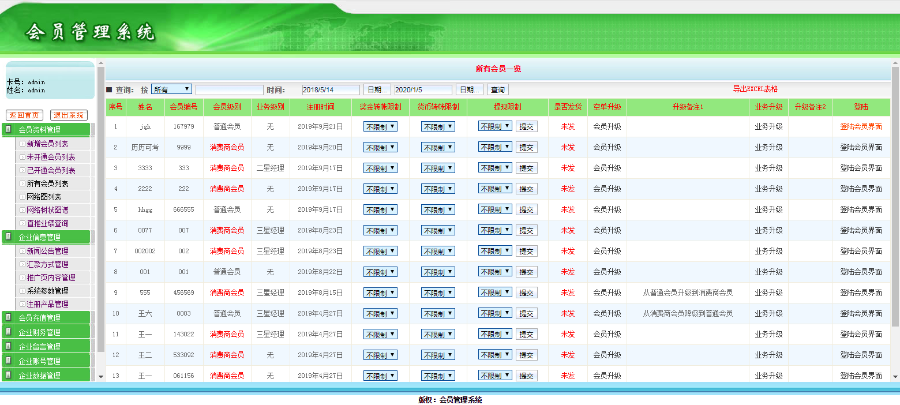
Task: Open the 已开通会员列表 sidebar item
Action: [x=51, y=170]
